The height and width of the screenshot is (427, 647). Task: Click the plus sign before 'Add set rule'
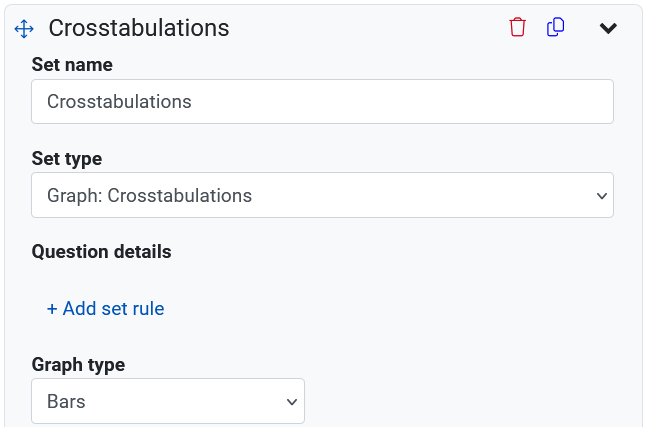pos(52,309)
